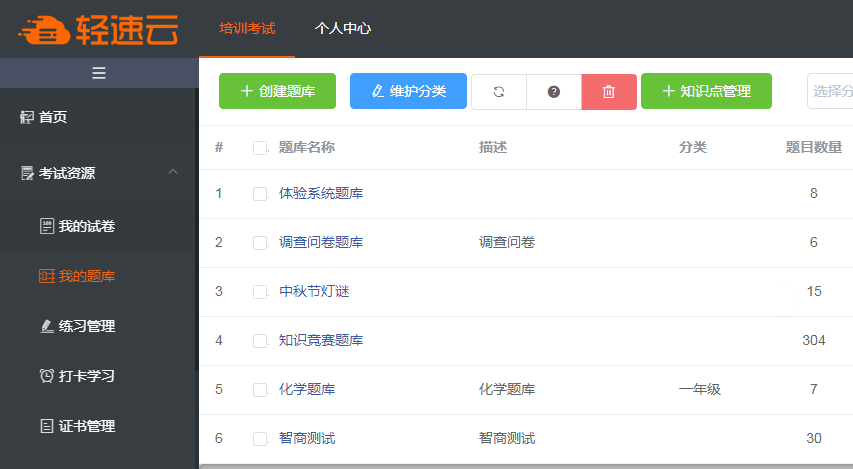
Task: Click the red trash delete icon
Action: tap(609, 91)
